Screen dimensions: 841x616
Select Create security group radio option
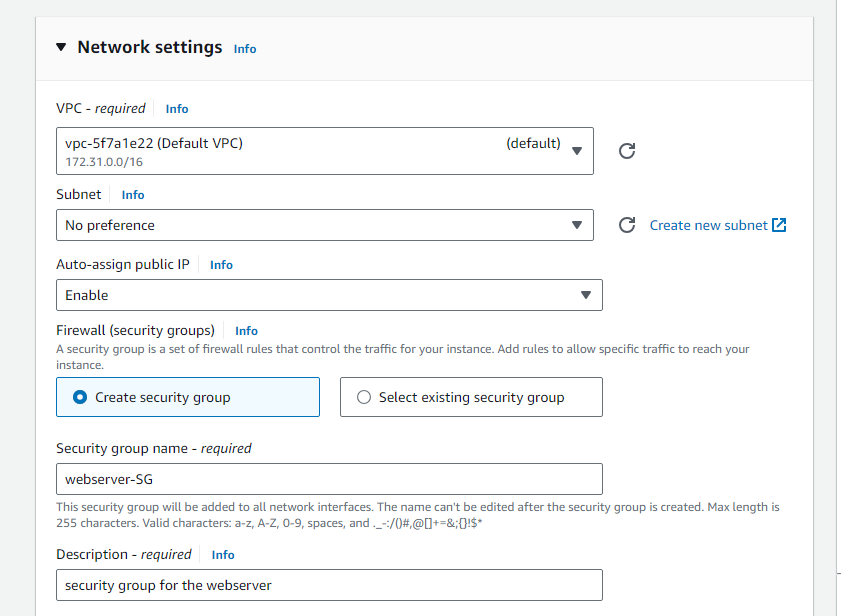pos(188,397)
